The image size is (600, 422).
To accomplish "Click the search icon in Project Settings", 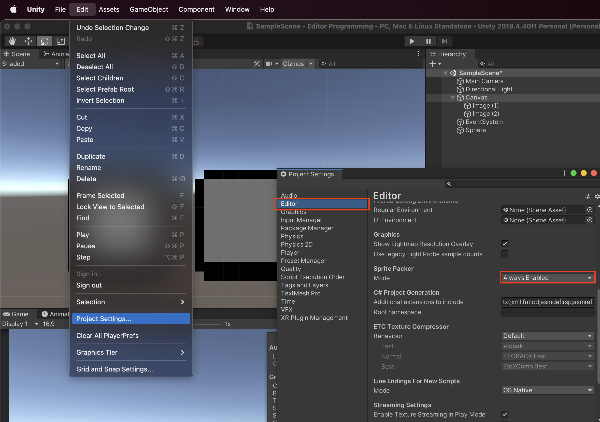I will point(449,184).
